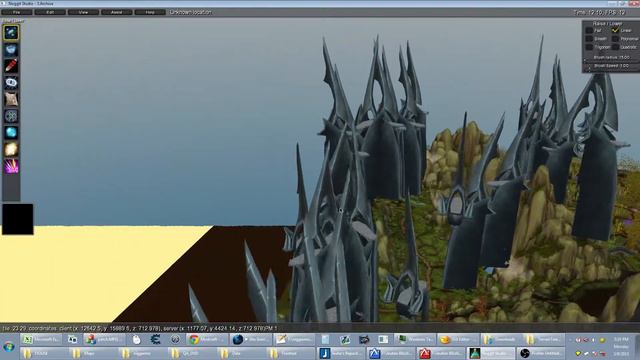Select the glowing Light tool icon

[x=11, y=149]
